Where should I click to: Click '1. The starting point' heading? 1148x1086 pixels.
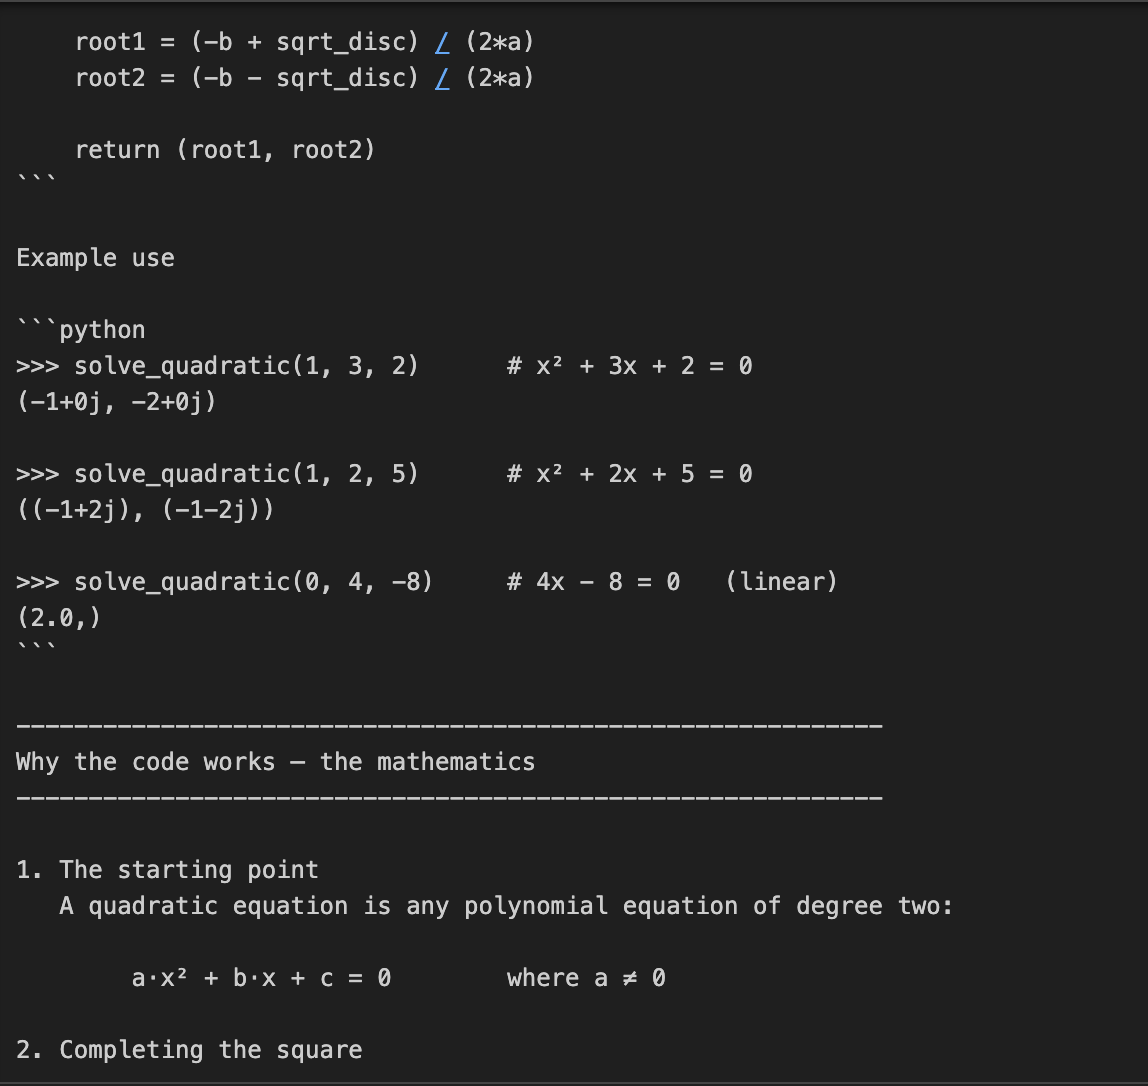167,870
